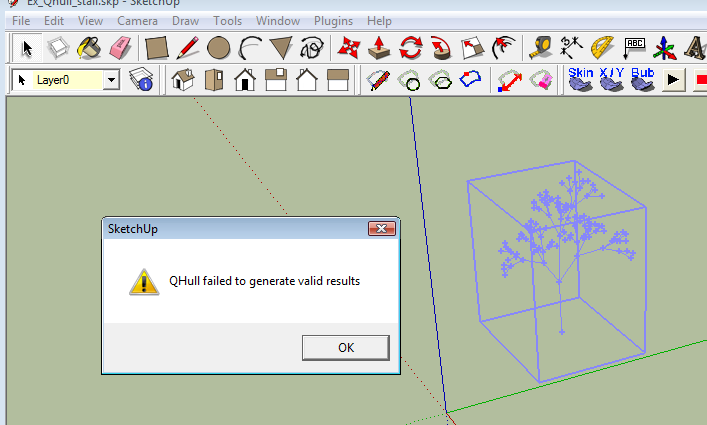Image resolution: width=707 pixels, height=425 pixels.
Task: Pick the Freehand scribble tool
Action: point(312,48)
